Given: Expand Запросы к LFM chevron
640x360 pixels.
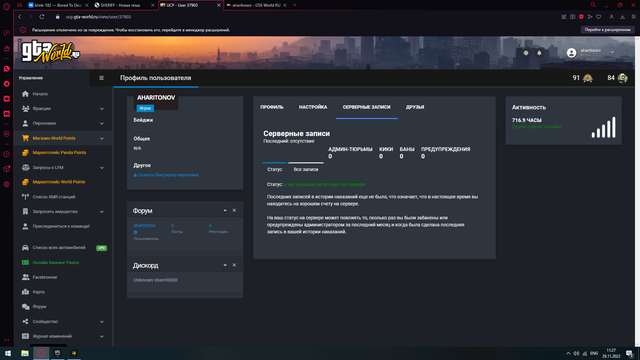Looking at the screenshot, I should pos(102,168).
